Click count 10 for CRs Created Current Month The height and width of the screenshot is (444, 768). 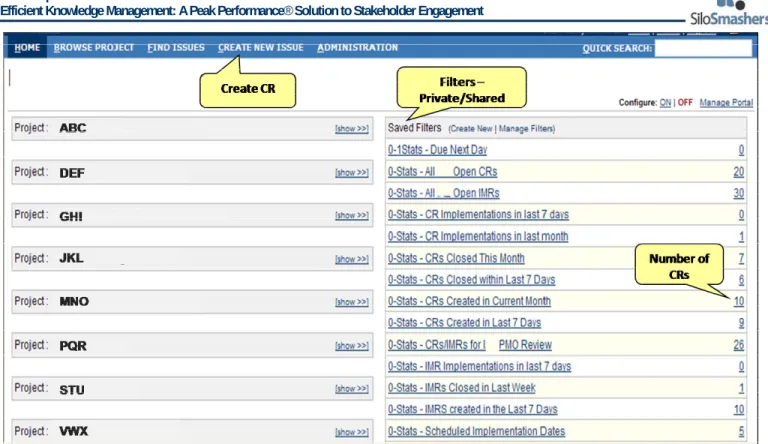tap(739, 301)
